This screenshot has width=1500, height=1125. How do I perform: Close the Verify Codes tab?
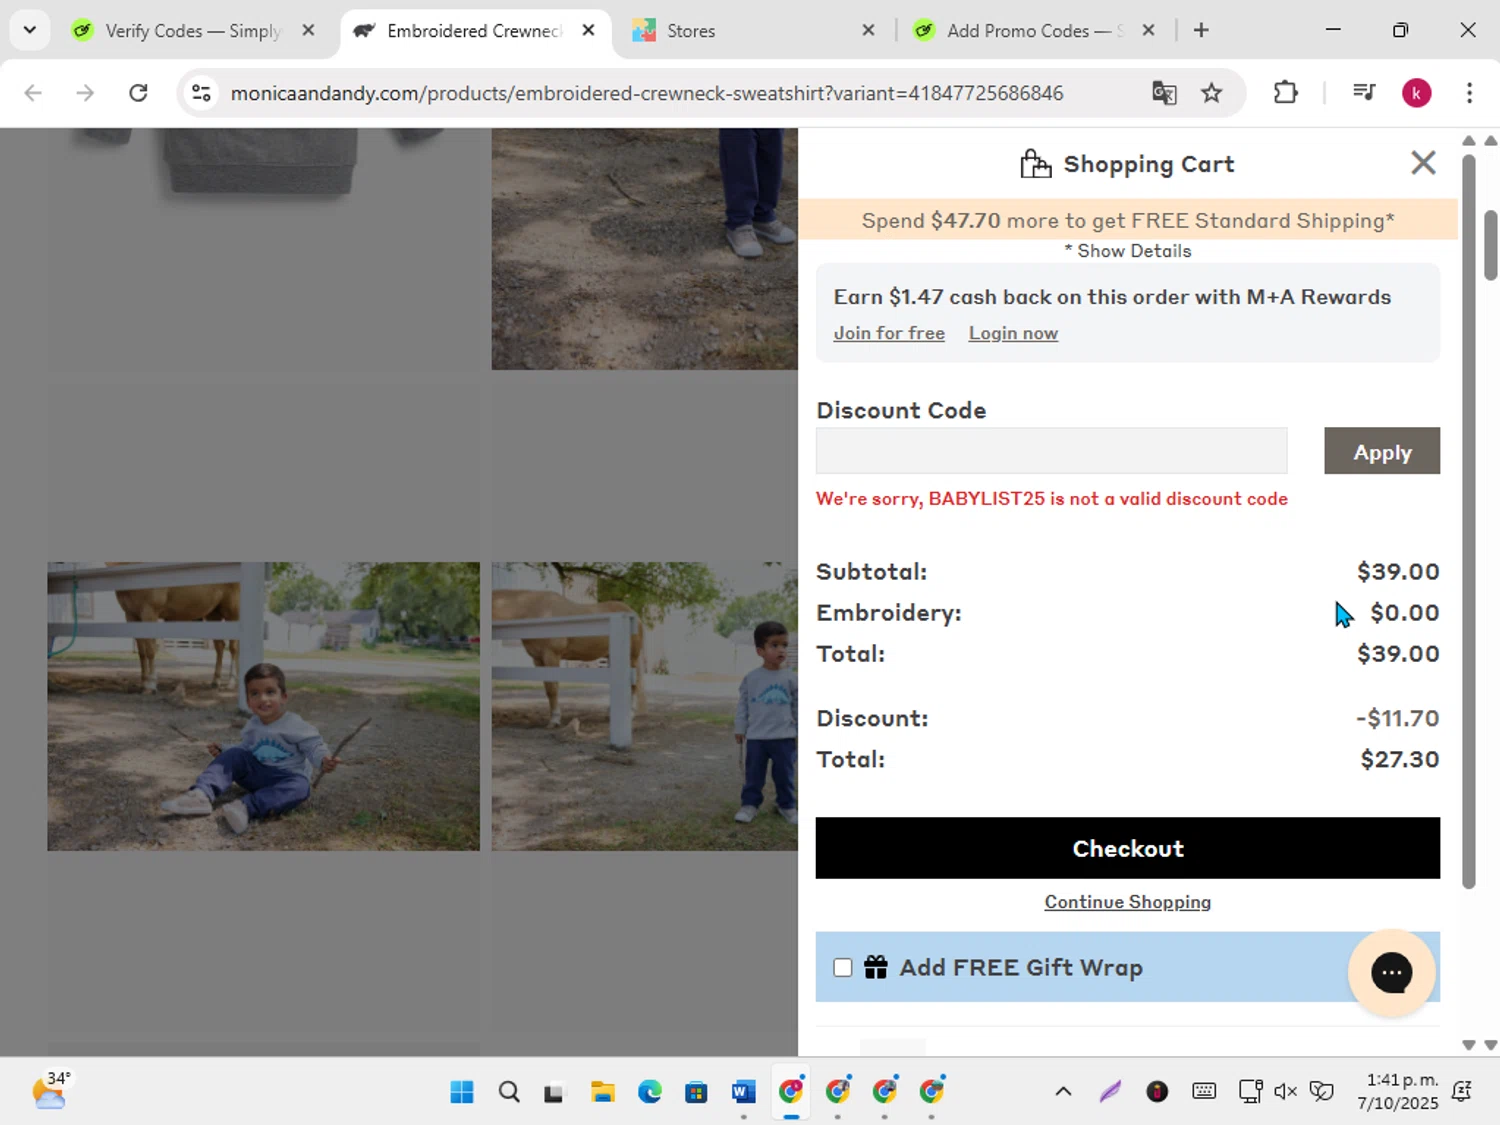click(x=309, y=31)
